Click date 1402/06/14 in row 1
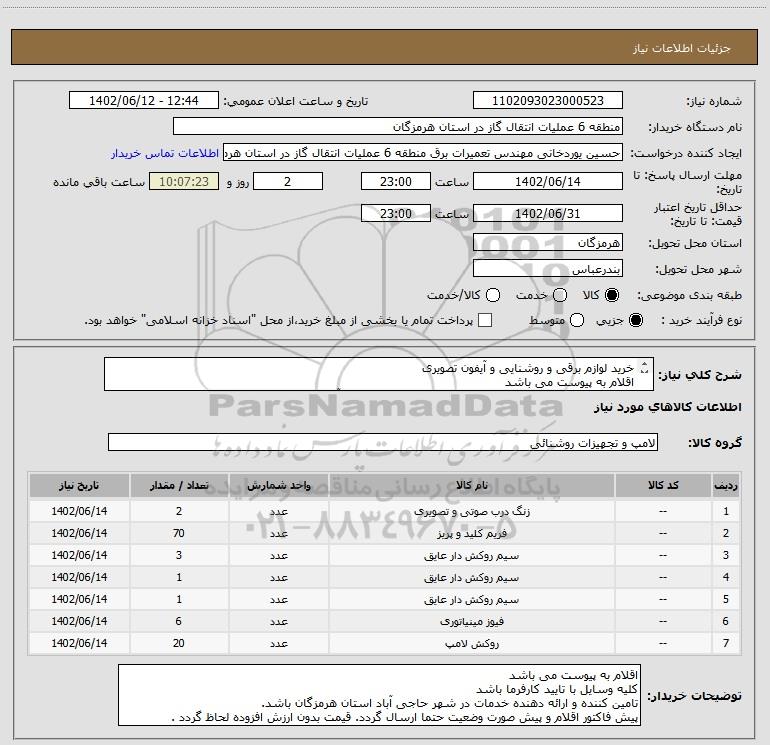Viewport: 770px width, 745px height. (79, 511)
